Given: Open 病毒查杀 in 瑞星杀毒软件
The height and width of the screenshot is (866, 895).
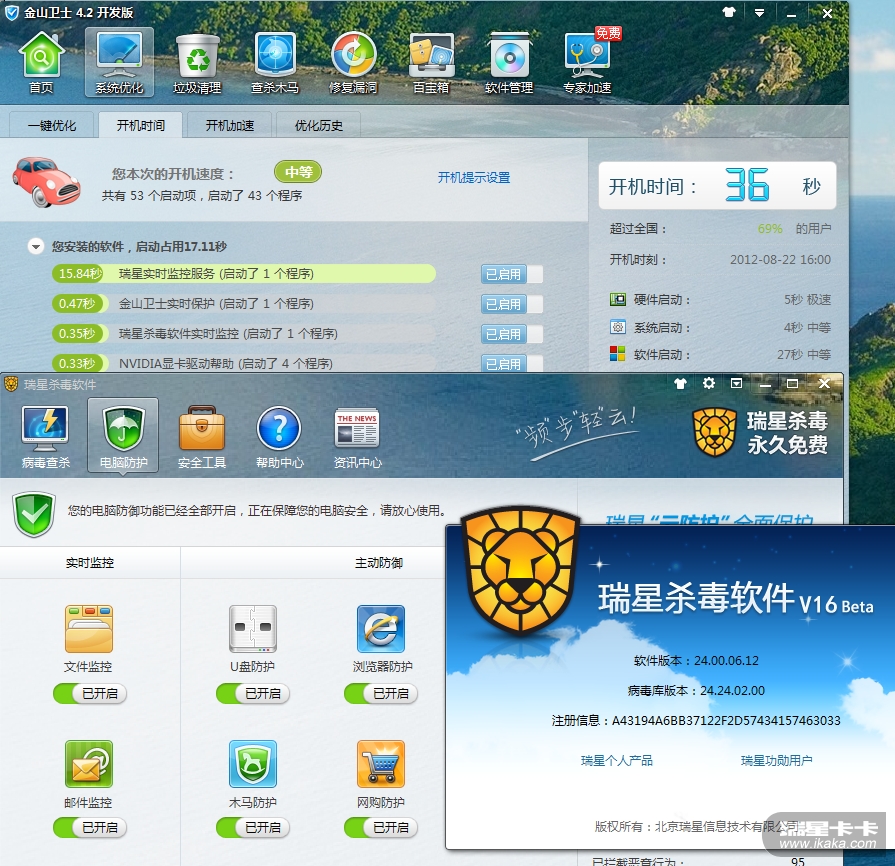Looking at the screenshot, I should point(46,437).
